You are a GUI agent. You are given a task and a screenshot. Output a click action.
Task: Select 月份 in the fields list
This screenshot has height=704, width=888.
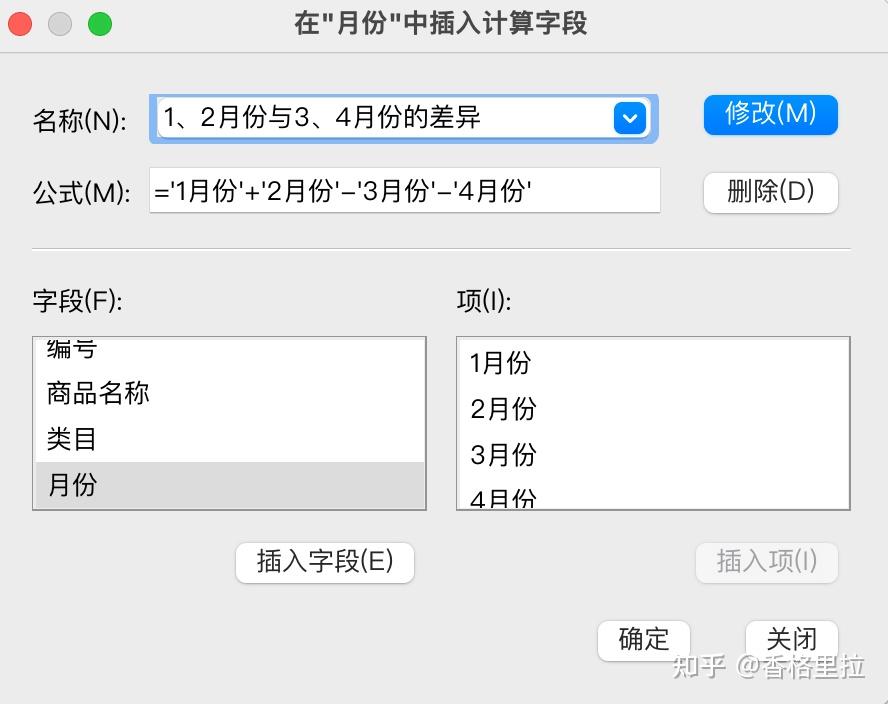pyautogui.click(x=72, y=485)
